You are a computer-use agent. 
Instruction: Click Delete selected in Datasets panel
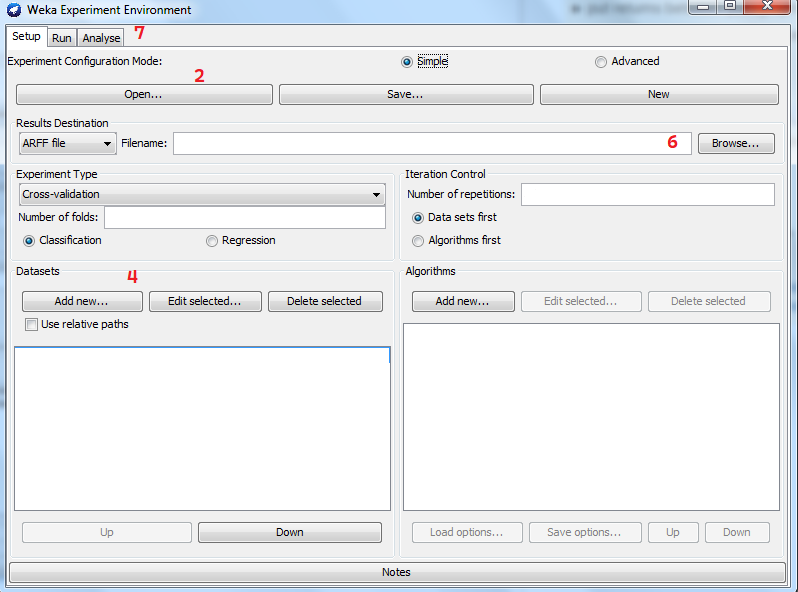click(325, 301)
